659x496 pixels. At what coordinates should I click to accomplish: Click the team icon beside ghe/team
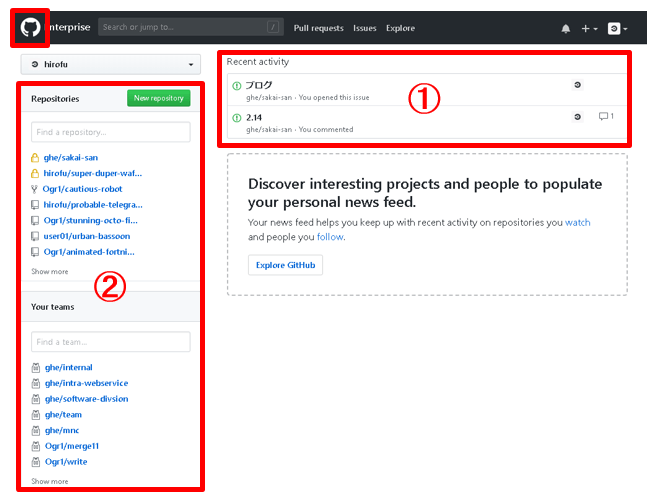pyautogui.click(x=36, y=415)
